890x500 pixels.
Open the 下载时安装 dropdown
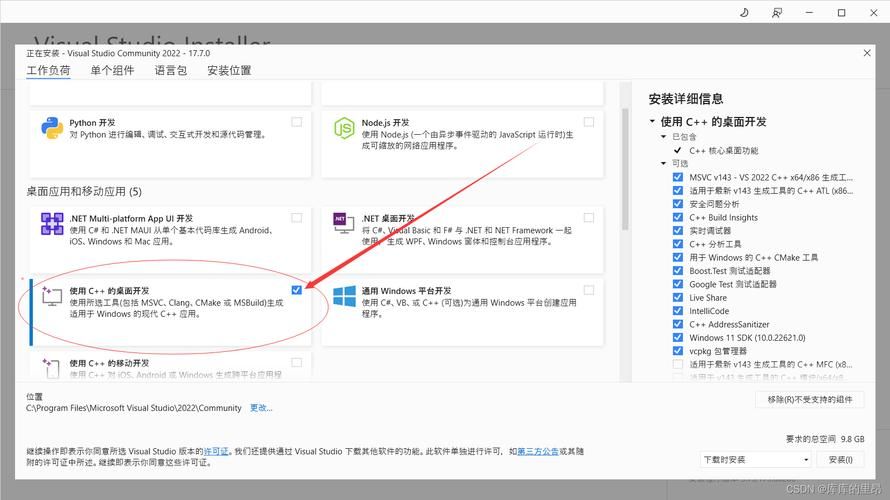tap(755, 460)
